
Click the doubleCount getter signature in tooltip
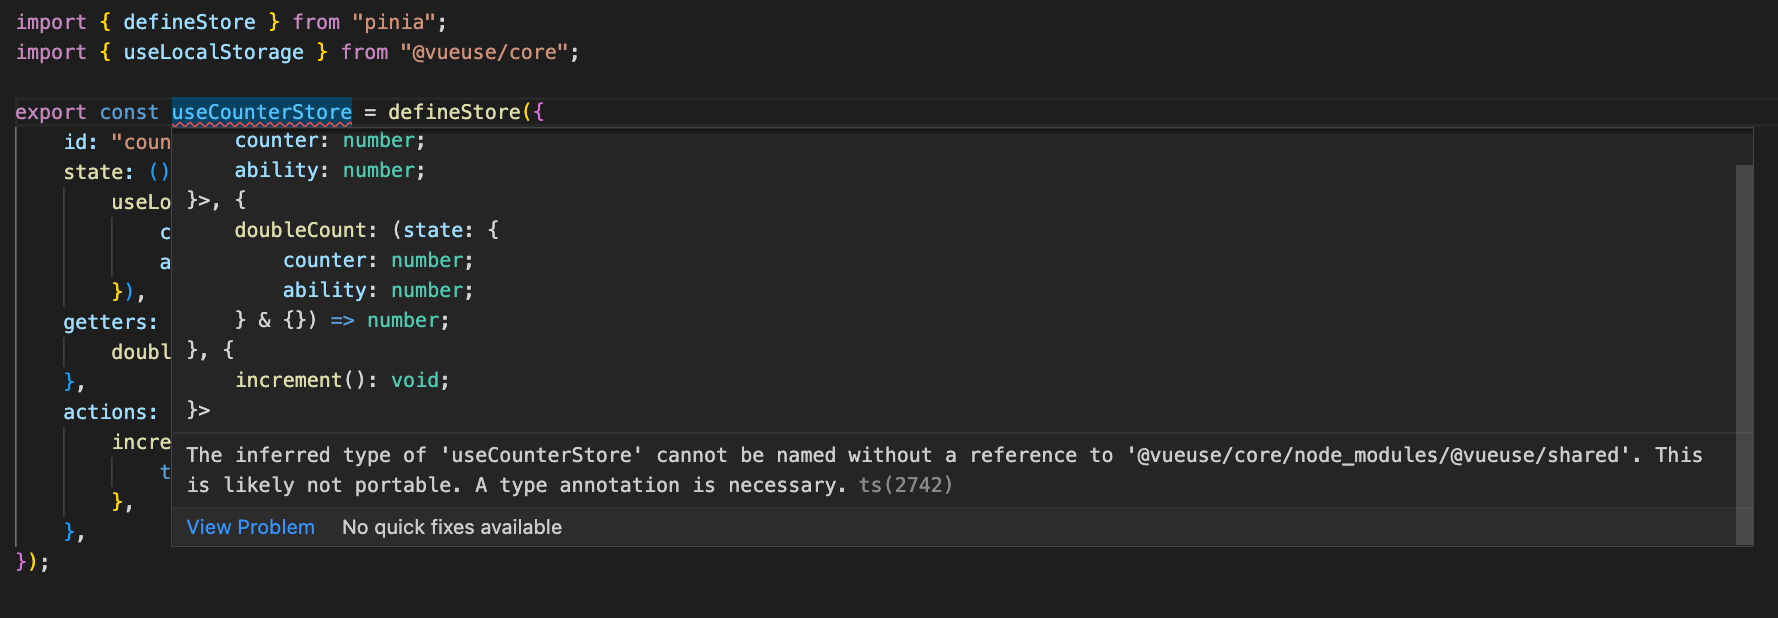tap(365, 229)
